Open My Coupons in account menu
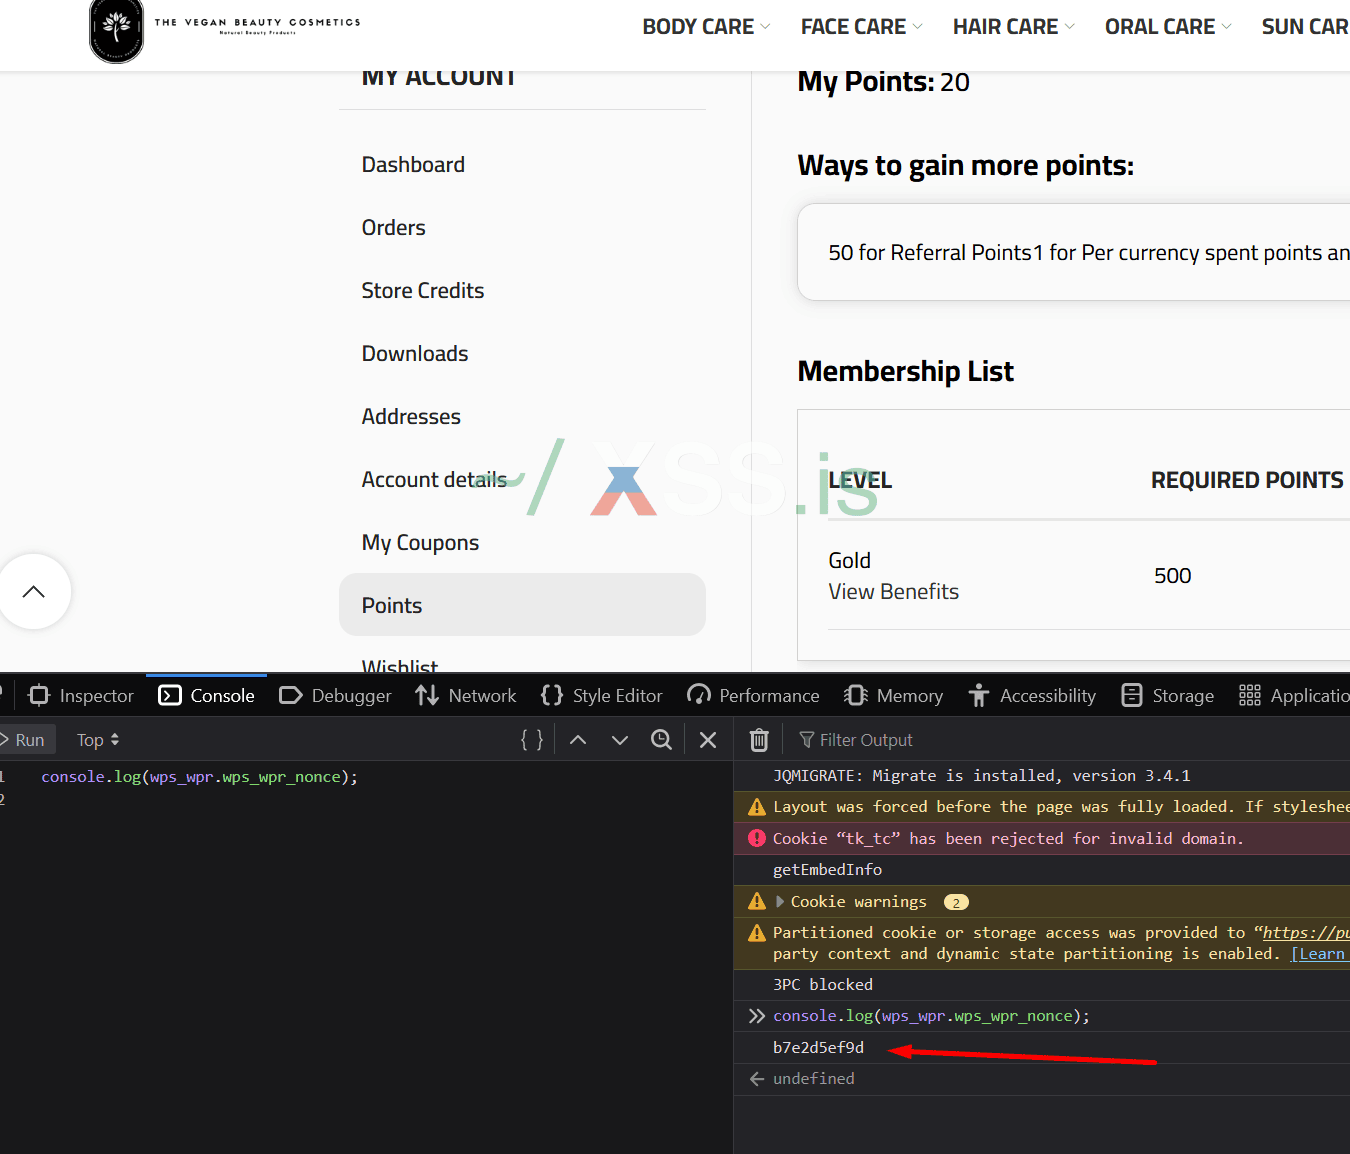The height and width of the screenshot is (1154, 1350). 420,543
